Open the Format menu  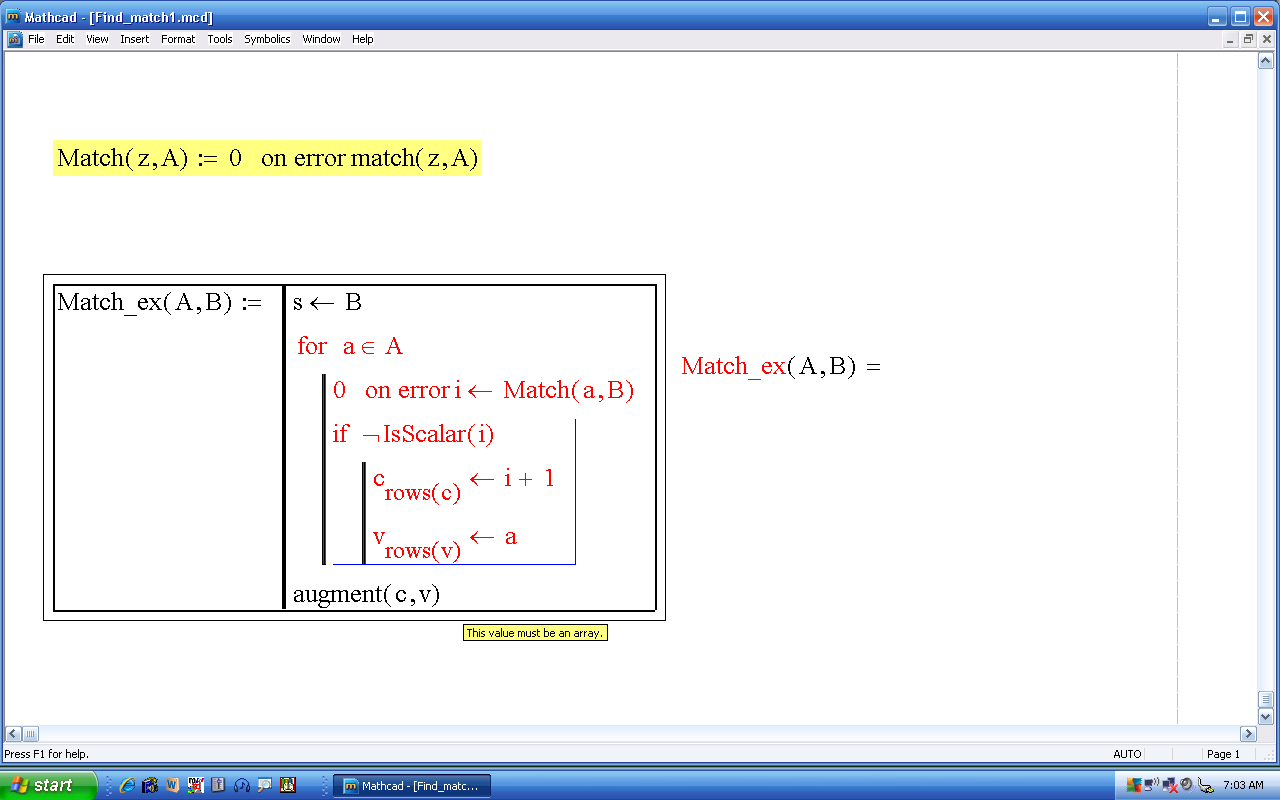click(x=178, y=39)
